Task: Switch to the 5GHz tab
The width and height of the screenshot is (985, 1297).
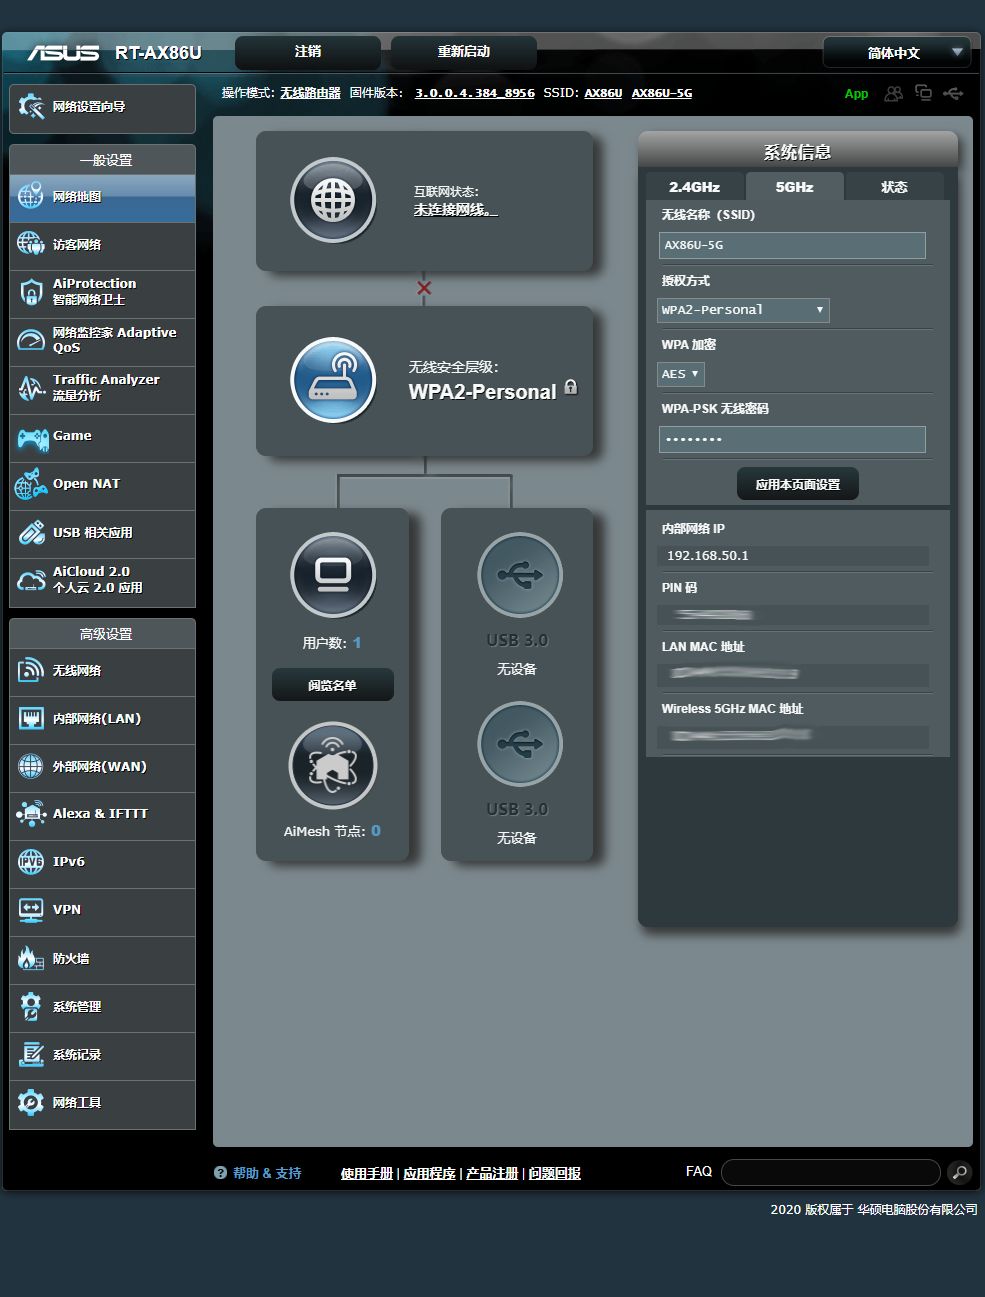Action: 794,187
